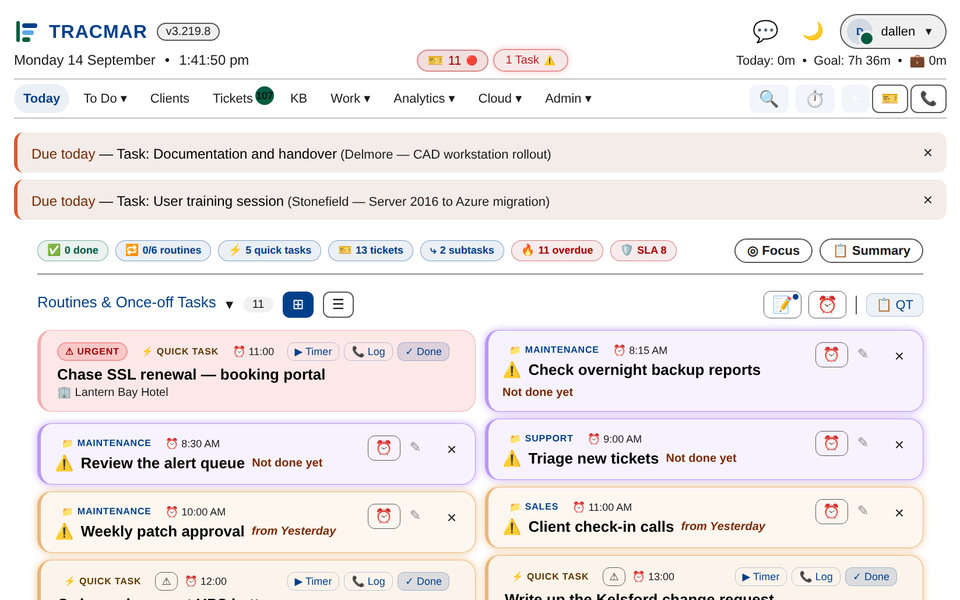
Task: Click the phone call icon button
Action: [928, 99]
